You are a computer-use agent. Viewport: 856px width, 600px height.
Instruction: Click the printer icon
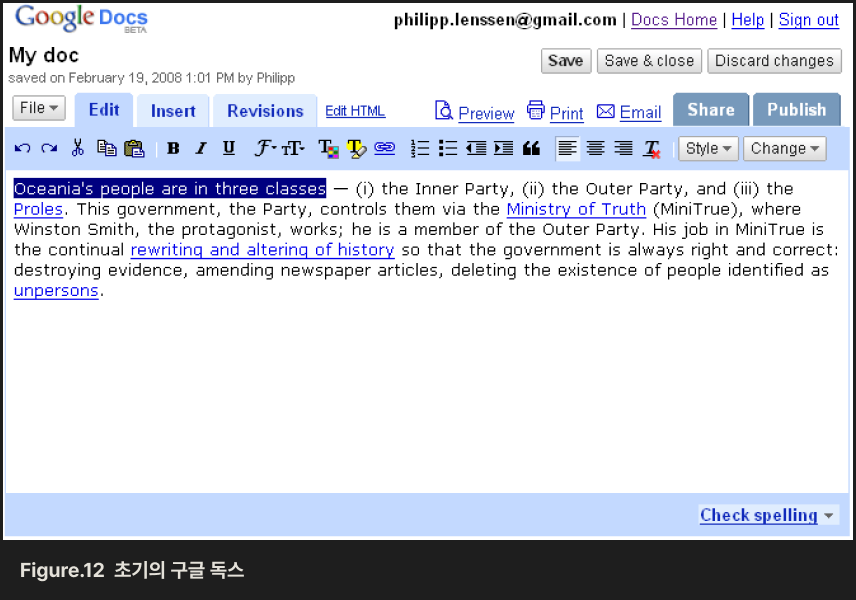coord(536,110)
